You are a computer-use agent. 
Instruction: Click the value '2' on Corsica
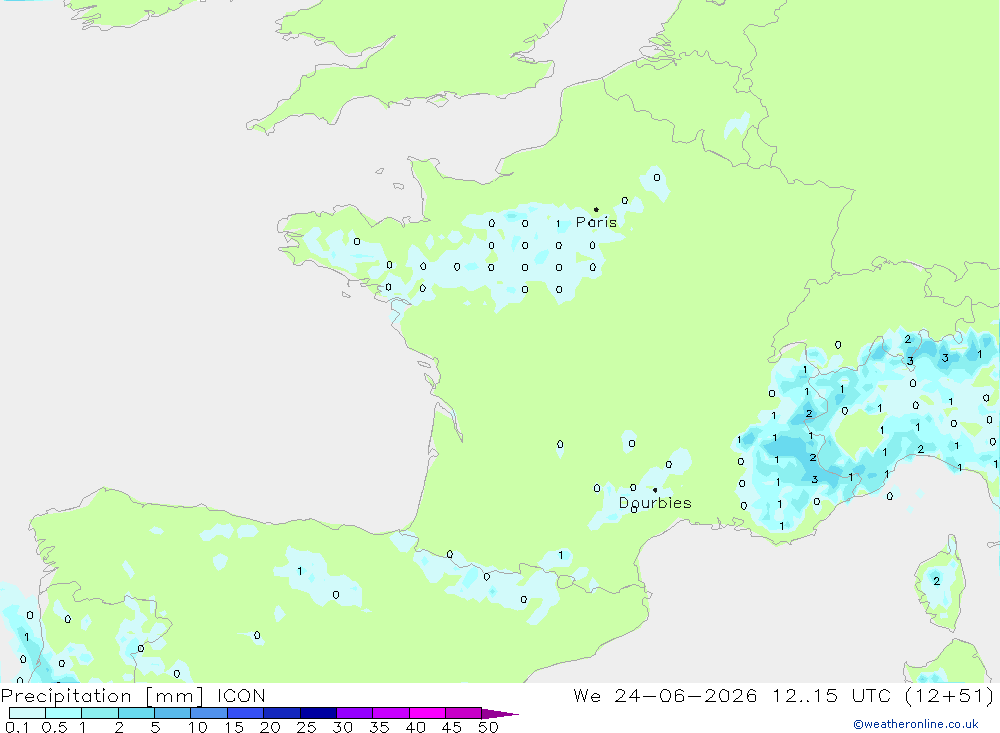(936, 581)
